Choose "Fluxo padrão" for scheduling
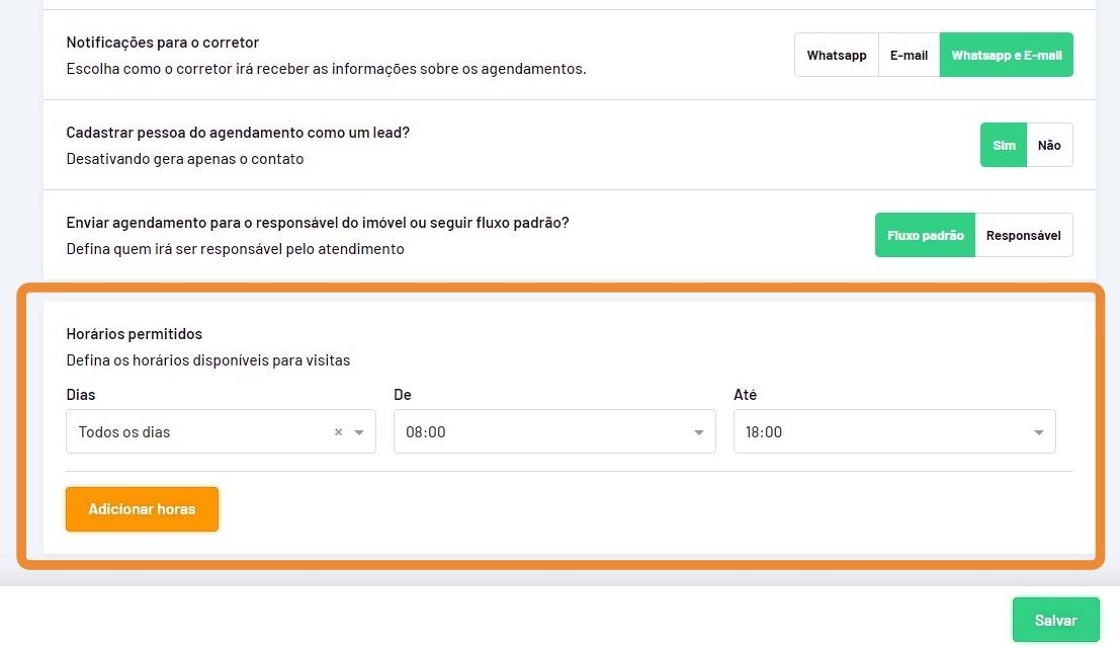This screenshot has width=1120, height=648. tap(925, 236)
